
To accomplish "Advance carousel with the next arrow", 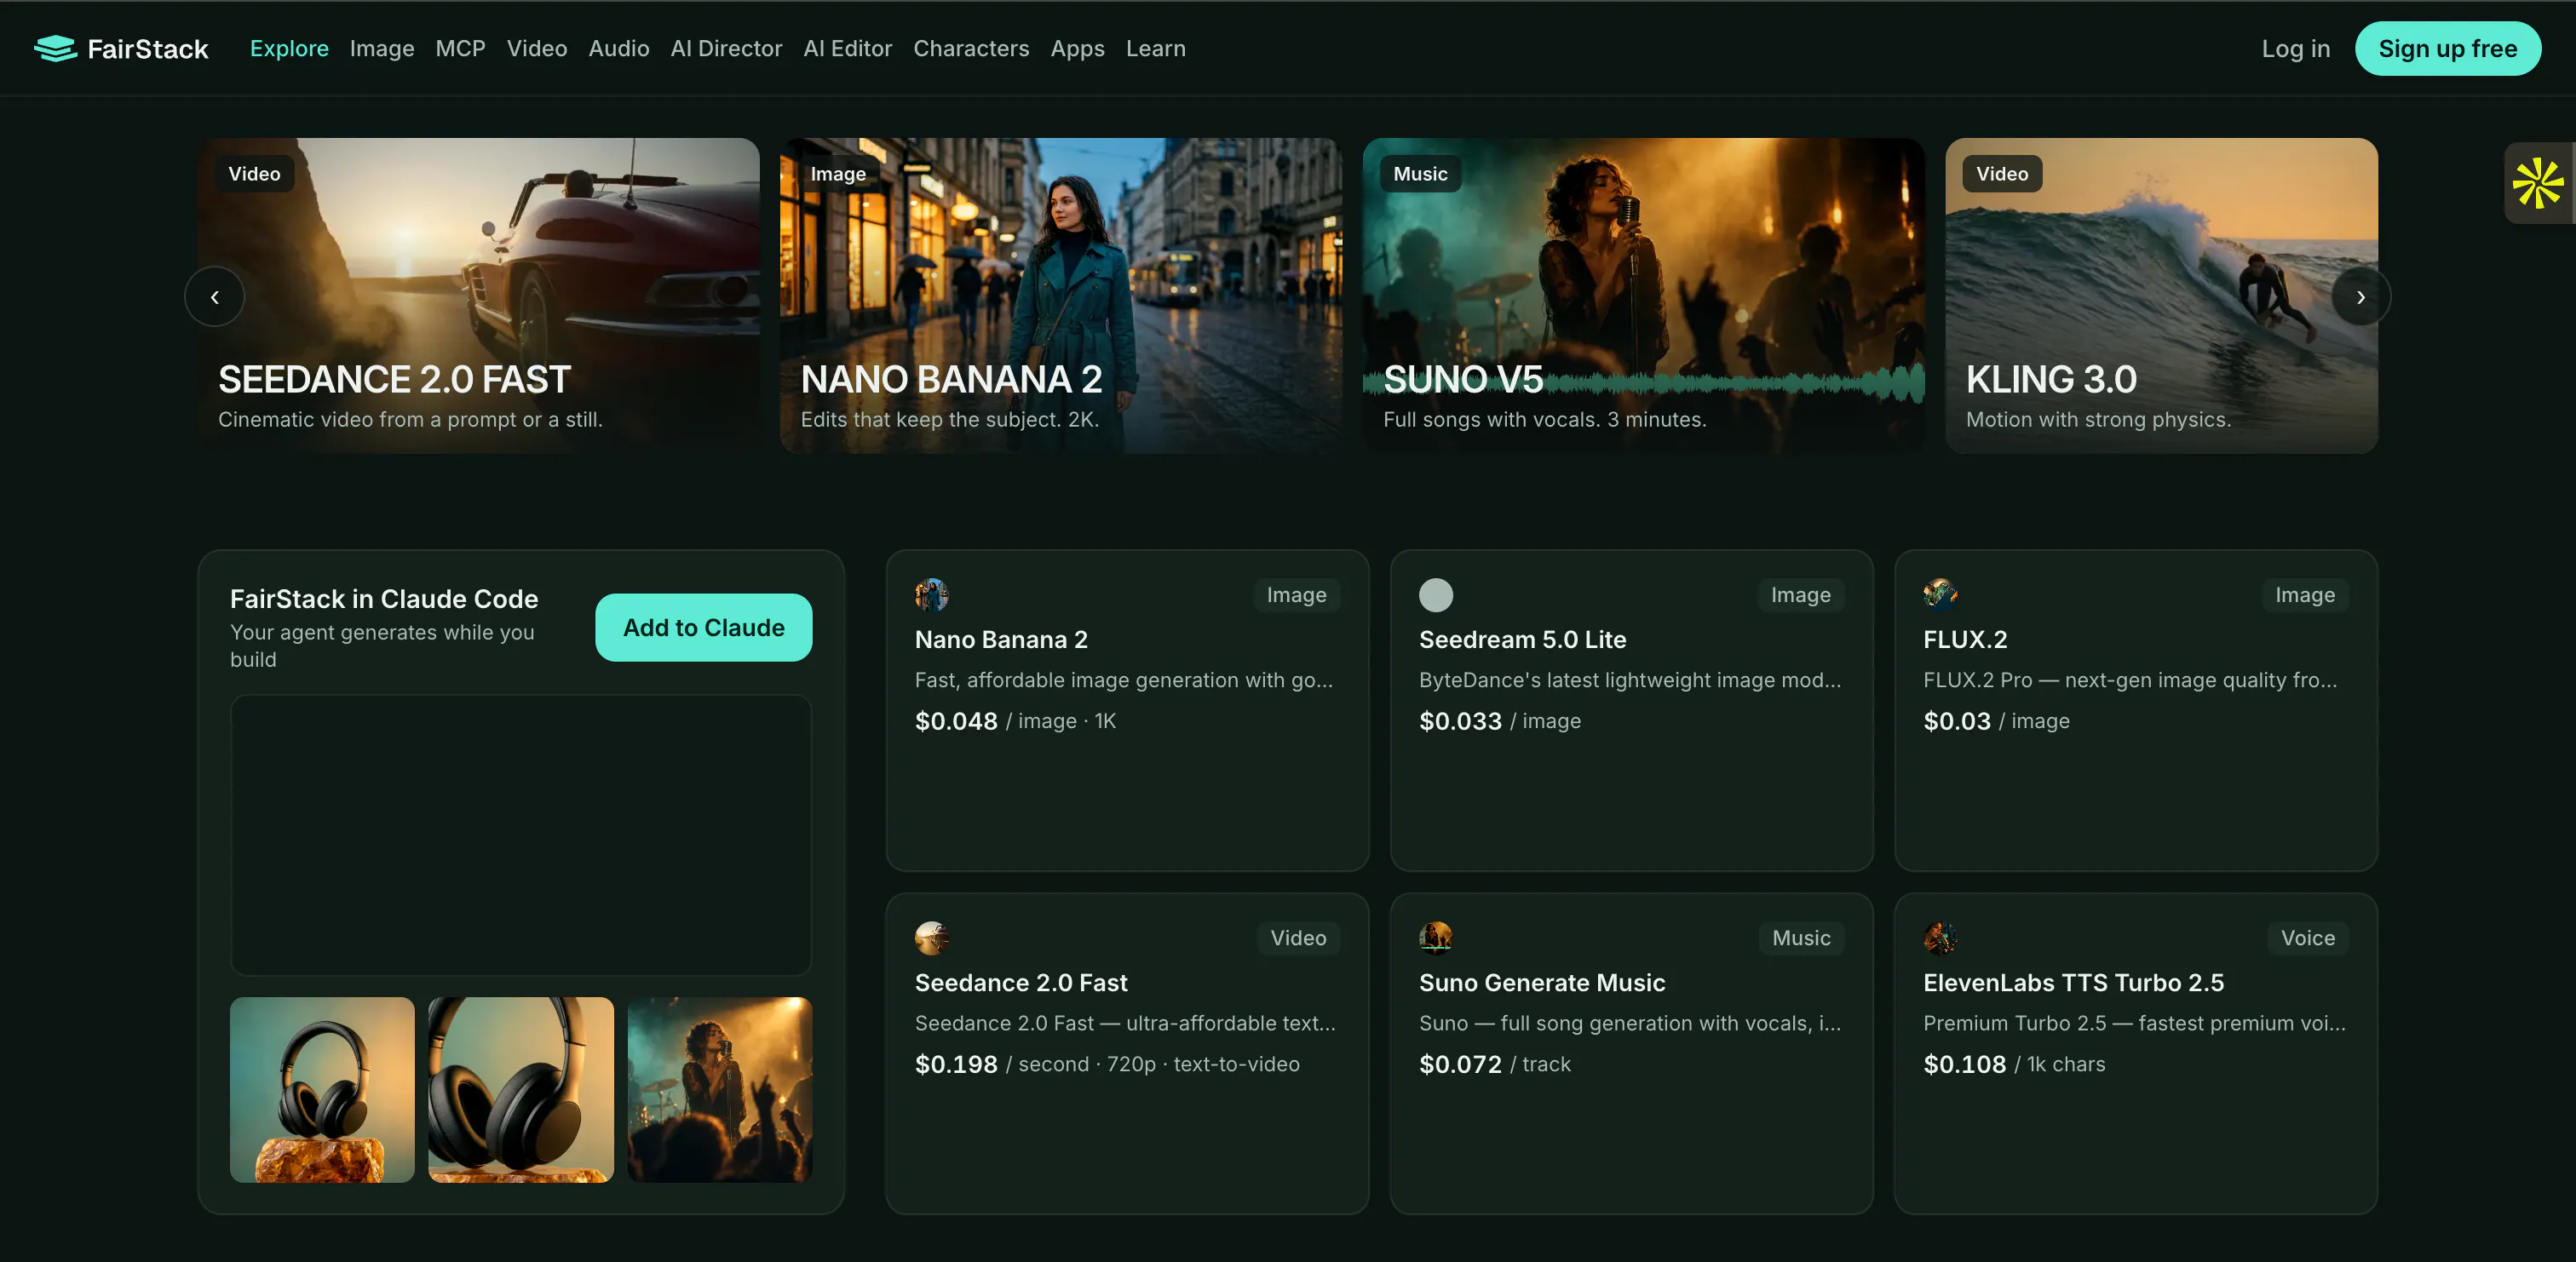I will pos(2360,297).
